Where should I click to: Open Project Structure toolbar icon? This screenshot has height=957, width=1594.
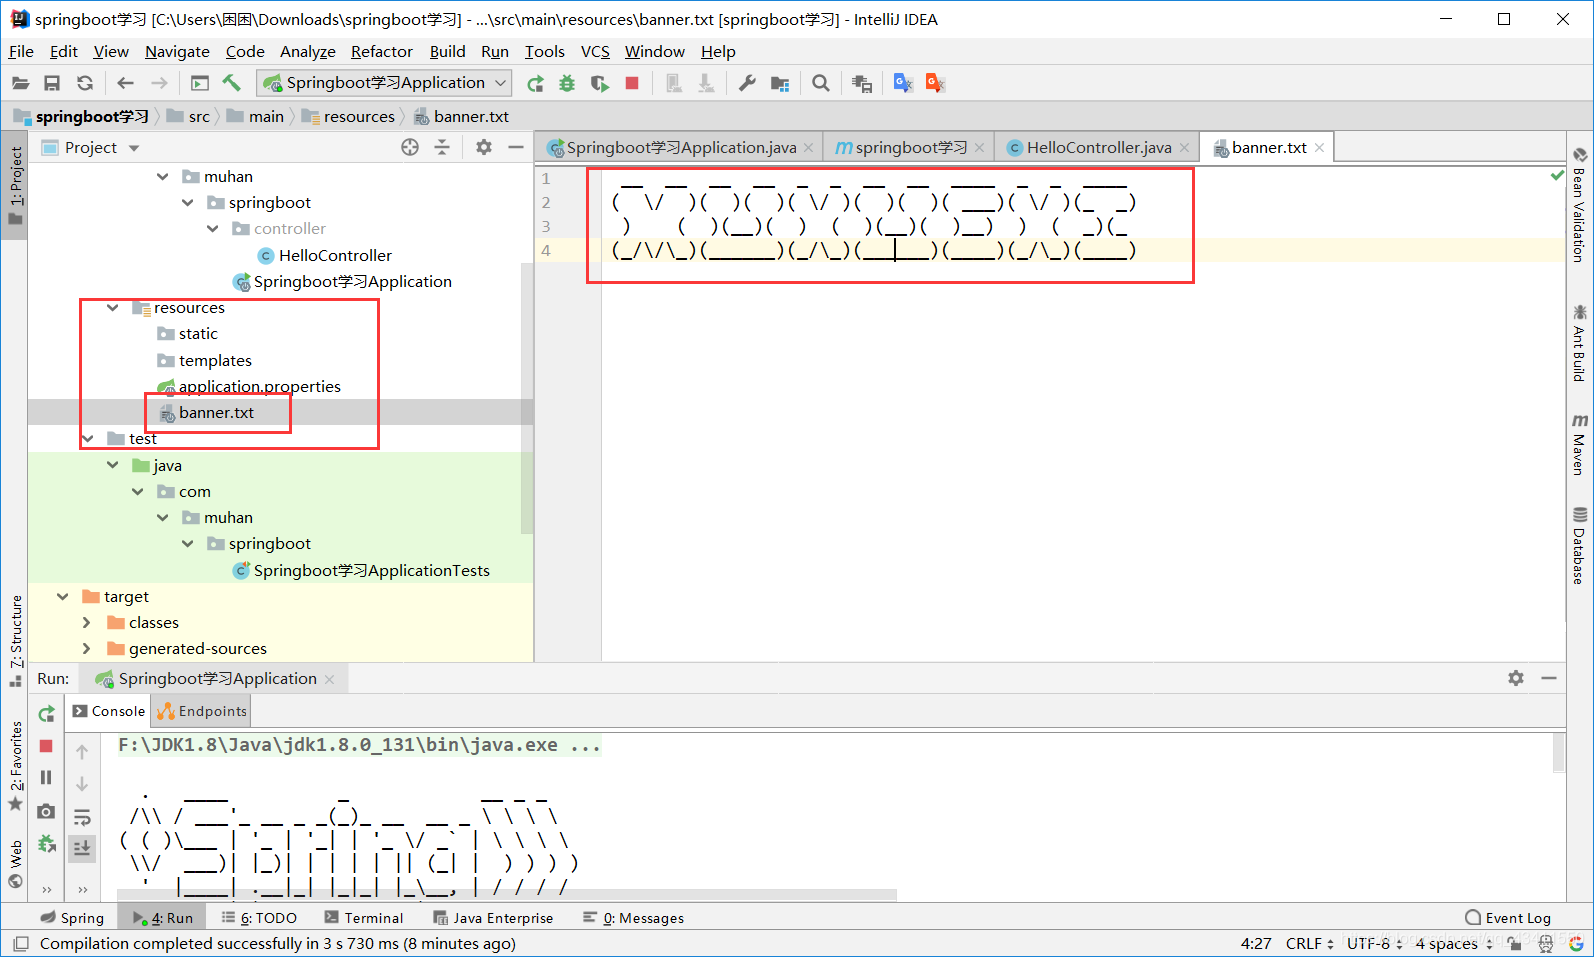[780, 83]
